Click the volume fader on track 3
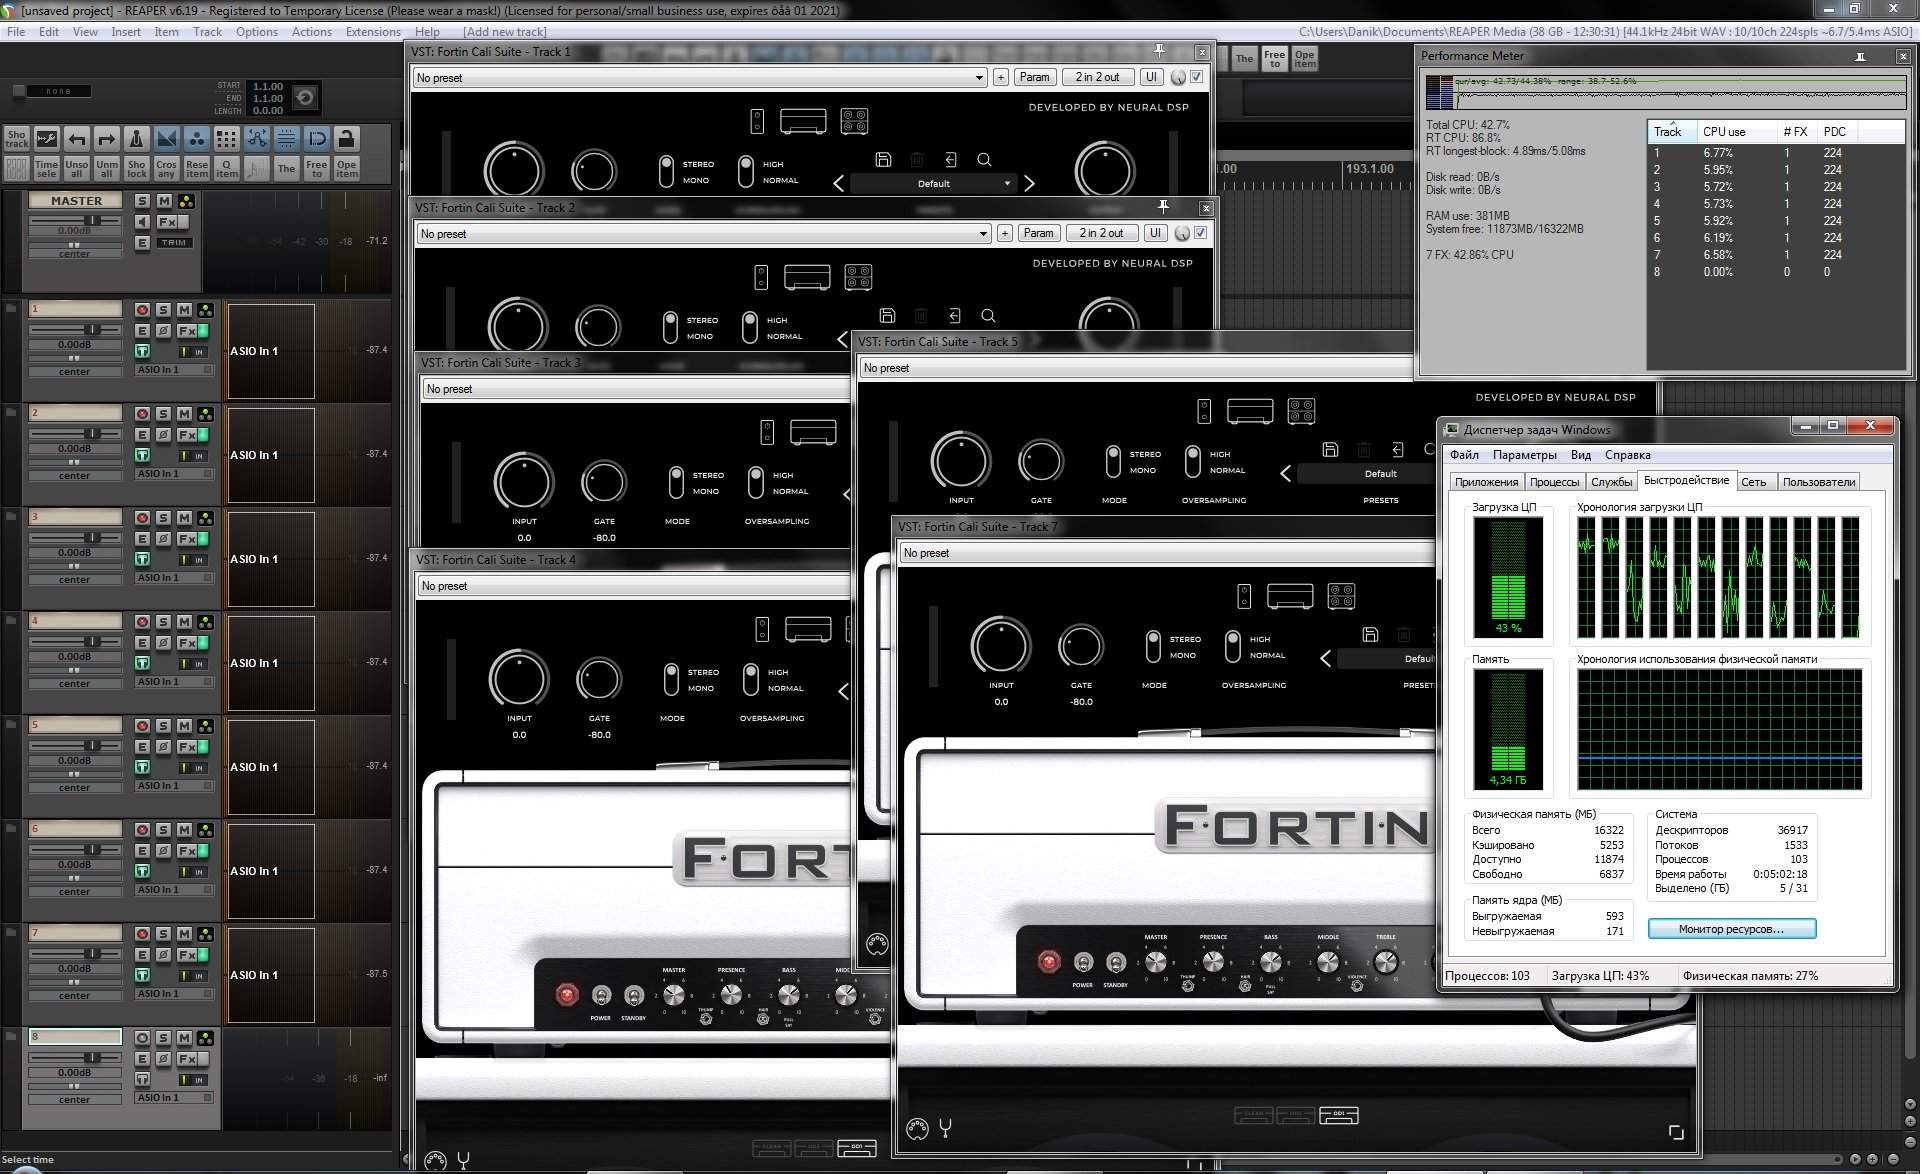The width and height of the screenshot is (1922, 1174). click(x=92, y=538)
